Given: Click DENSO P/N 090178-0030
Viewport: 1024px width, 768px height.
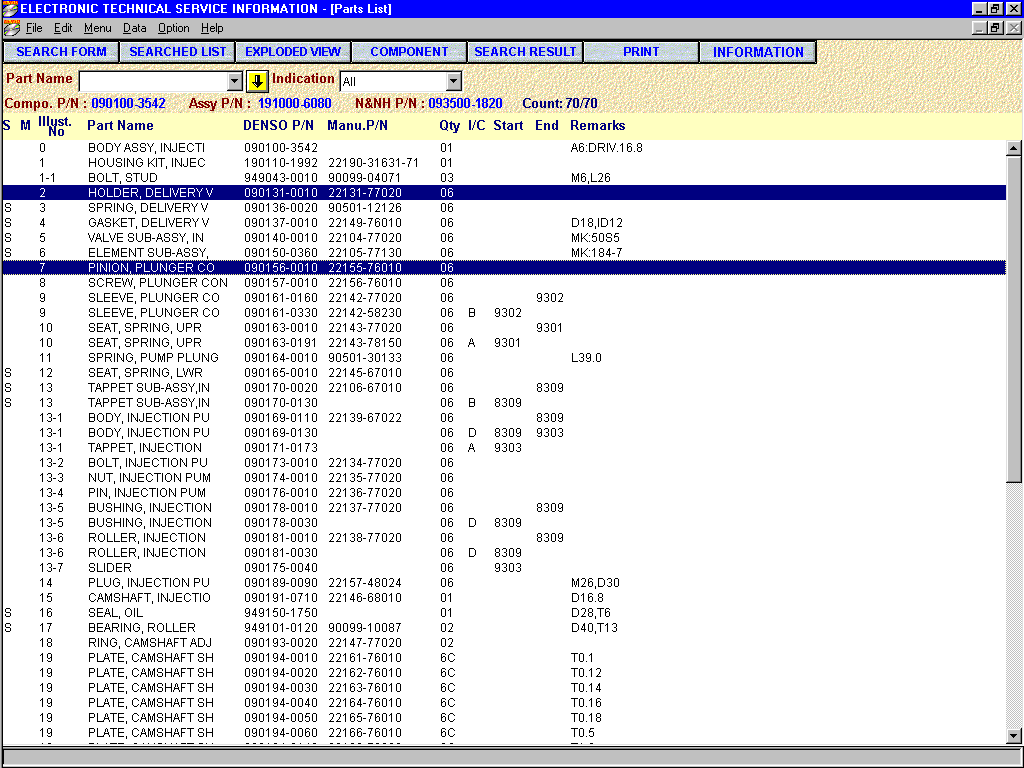Looking at the screenshot, I should pyautogui.click(x=281, y=523).
